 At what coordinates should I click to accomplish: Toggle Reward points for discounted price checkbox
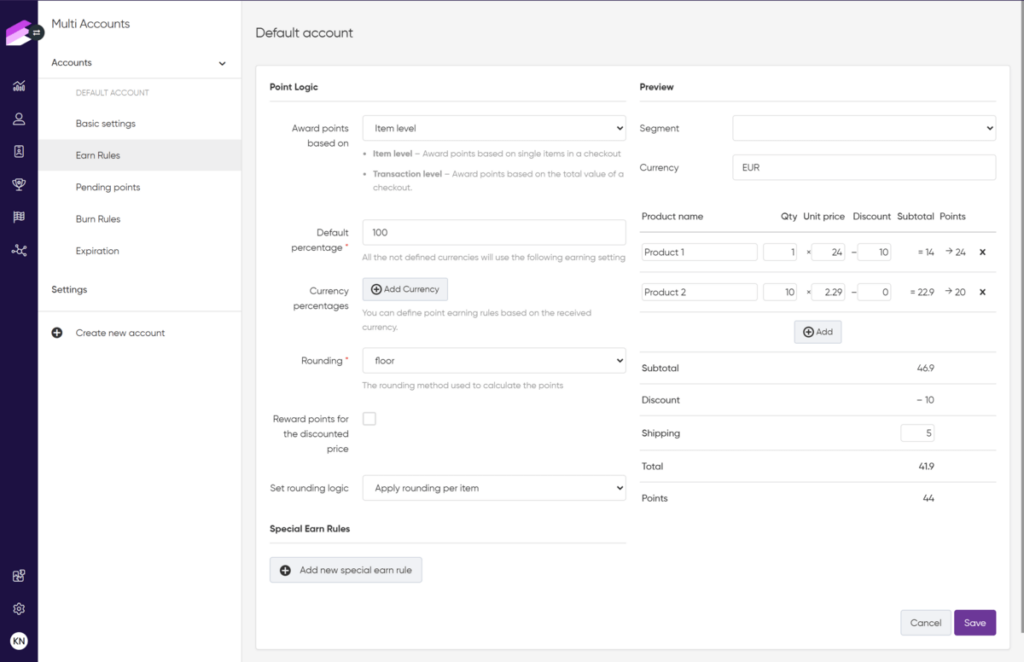point(370,419)
